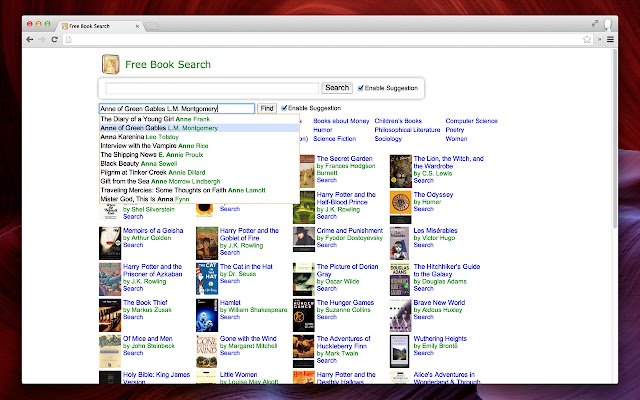The image size is (640, 400).
Task: Click Search link under Memoirs of a Geisha
Action: coord(133,245)
